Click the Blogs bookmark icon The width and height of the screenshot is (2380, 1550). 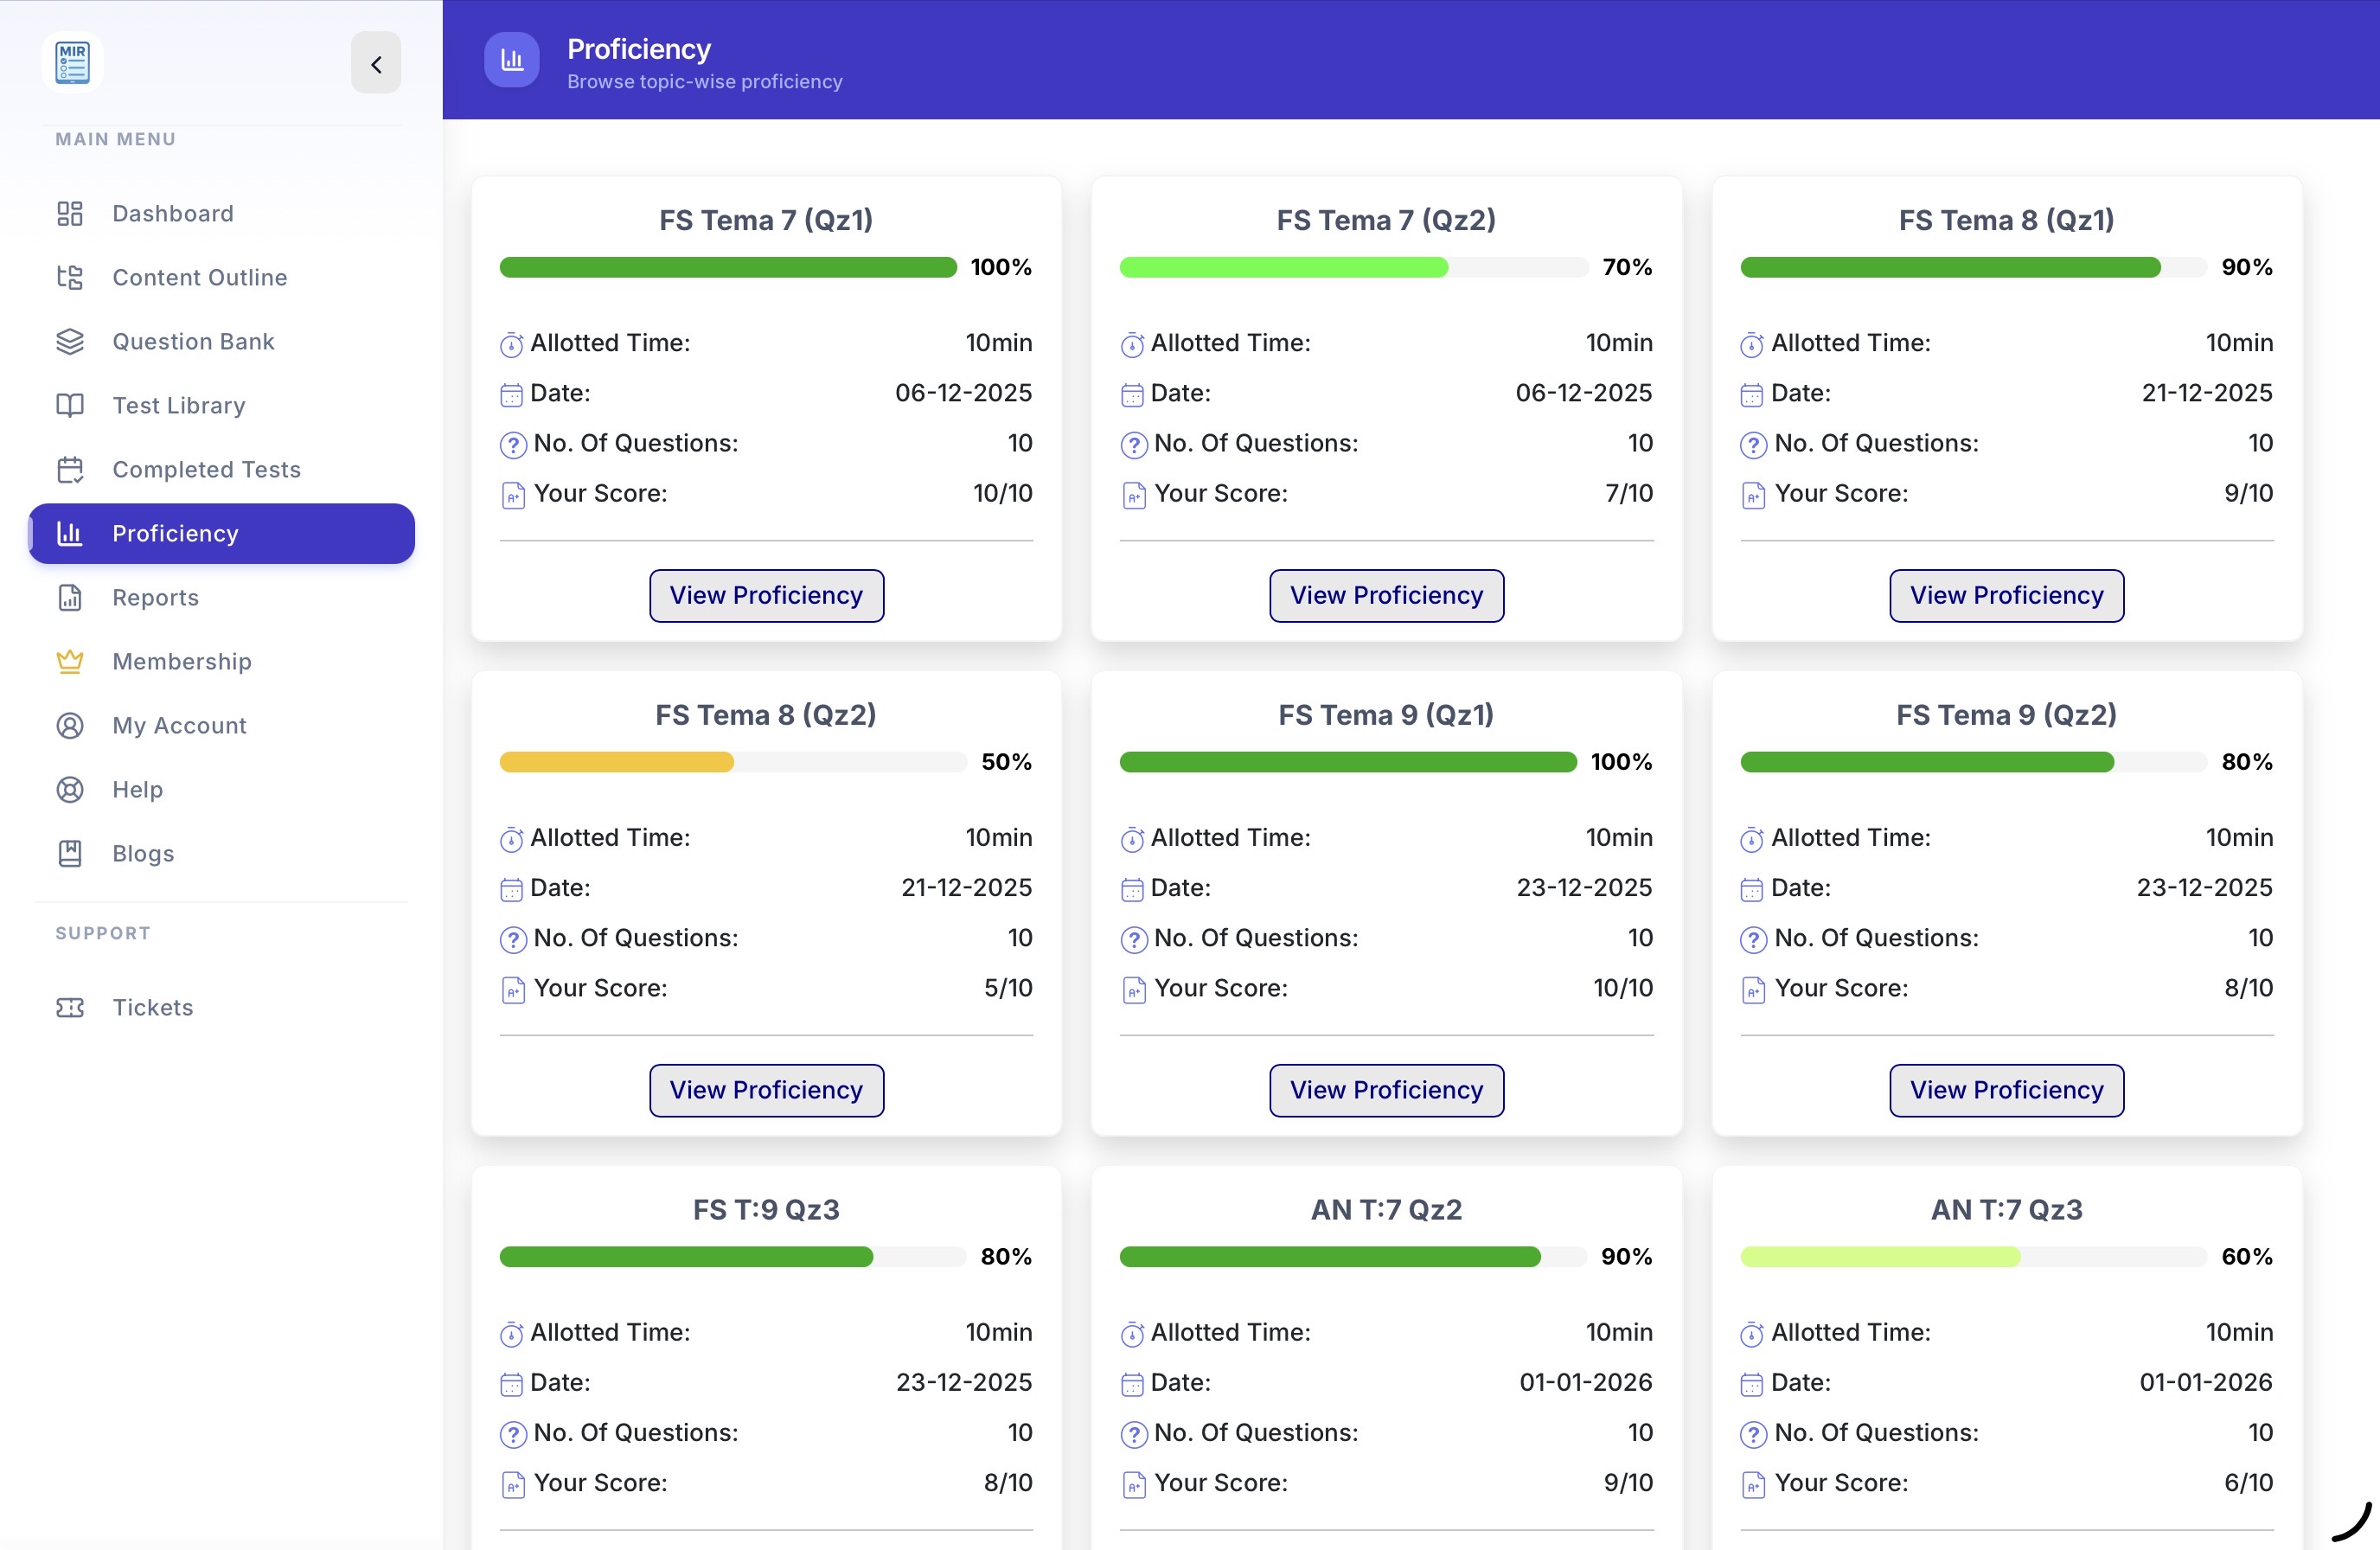pos(70,853)
